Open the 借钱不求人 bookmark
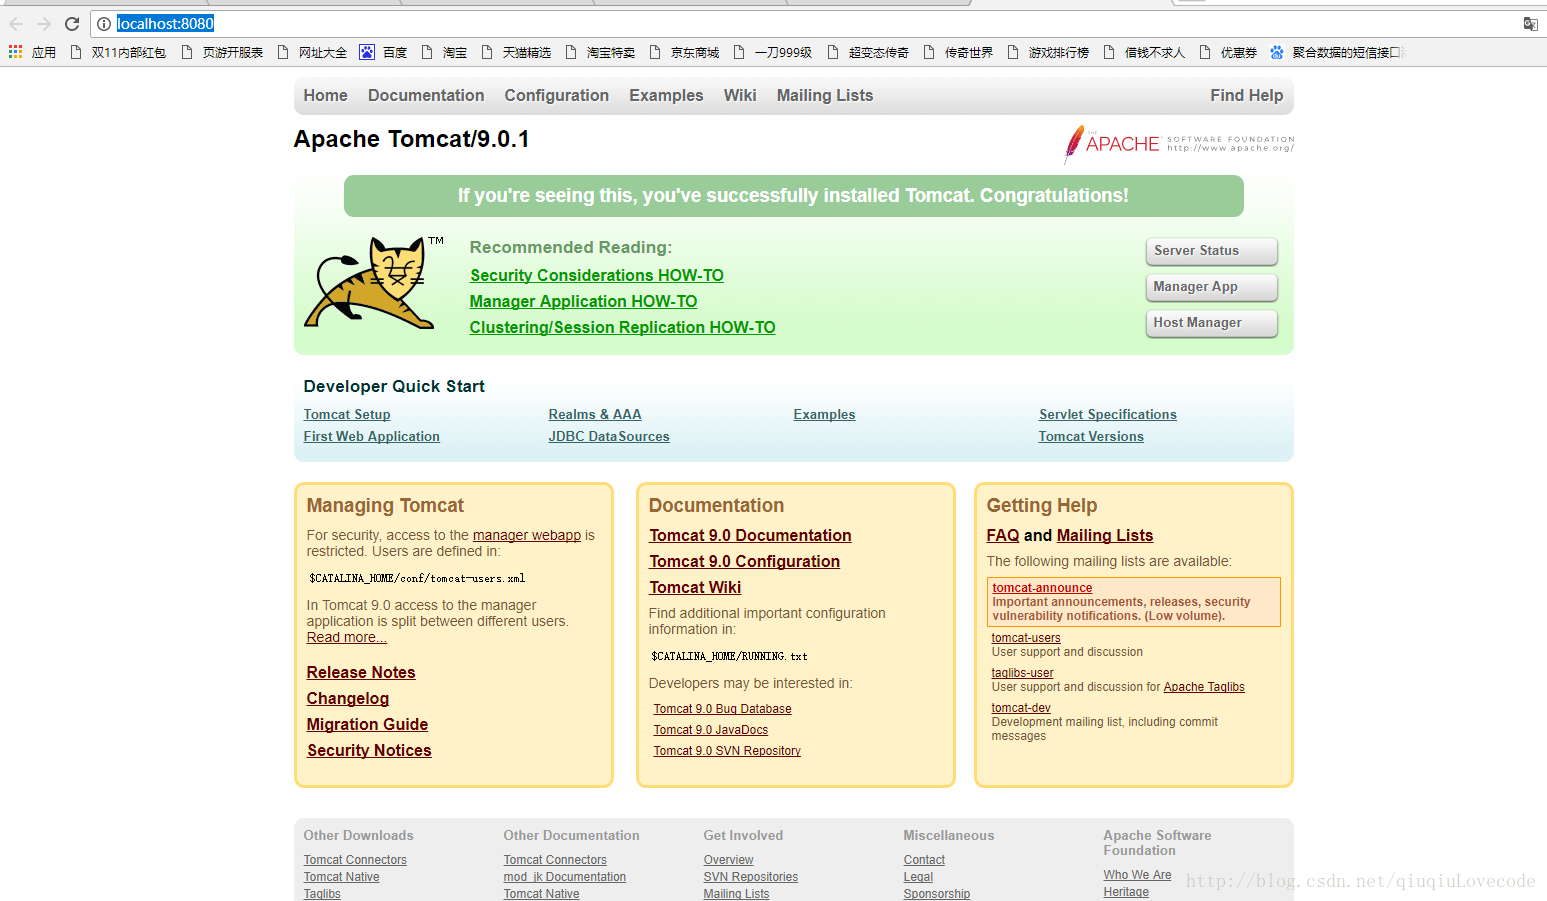The height and width of the screenshot is (901, 1547). [1144, 52]
